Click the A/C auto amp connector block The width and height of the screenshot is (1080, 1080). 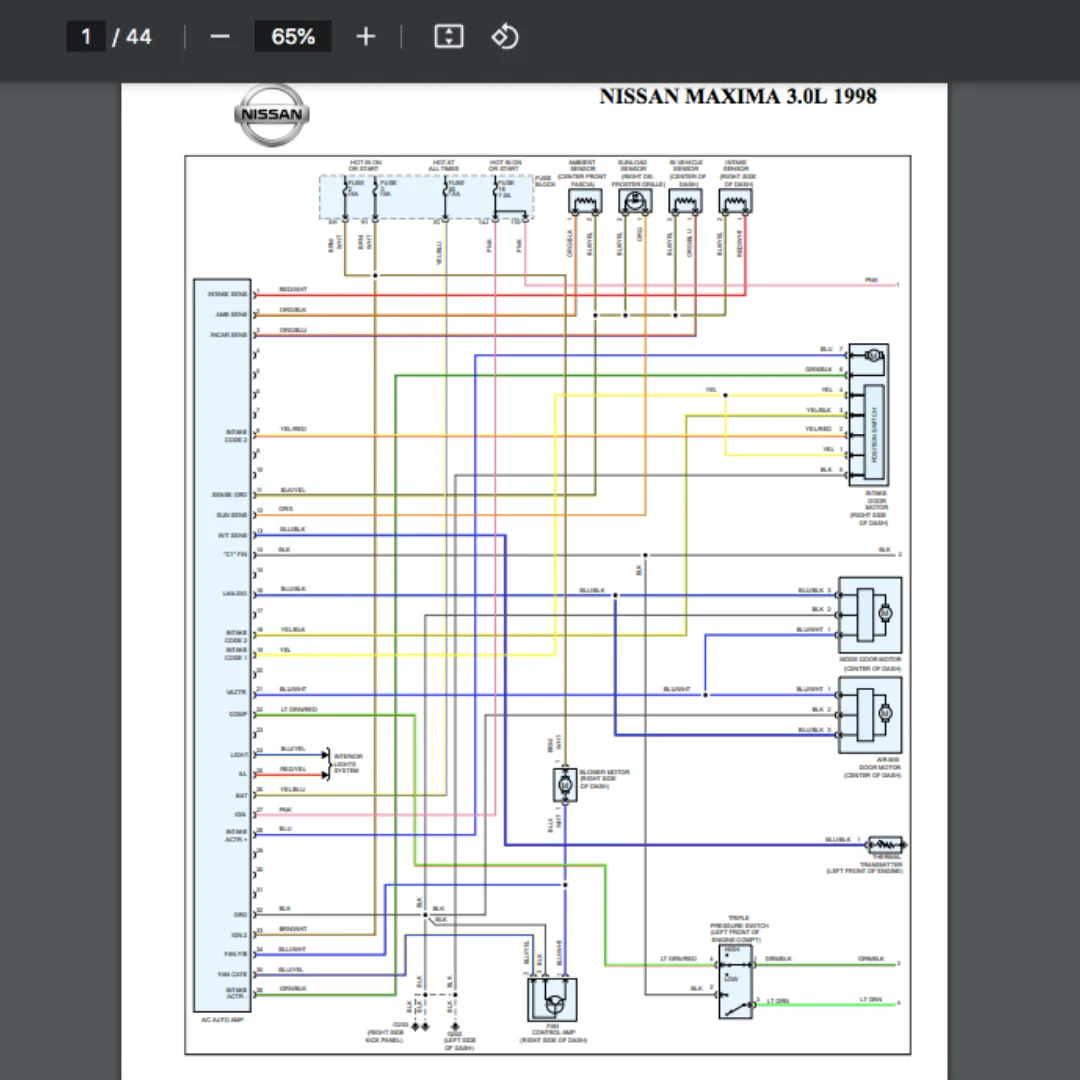[x=222, y=644]
